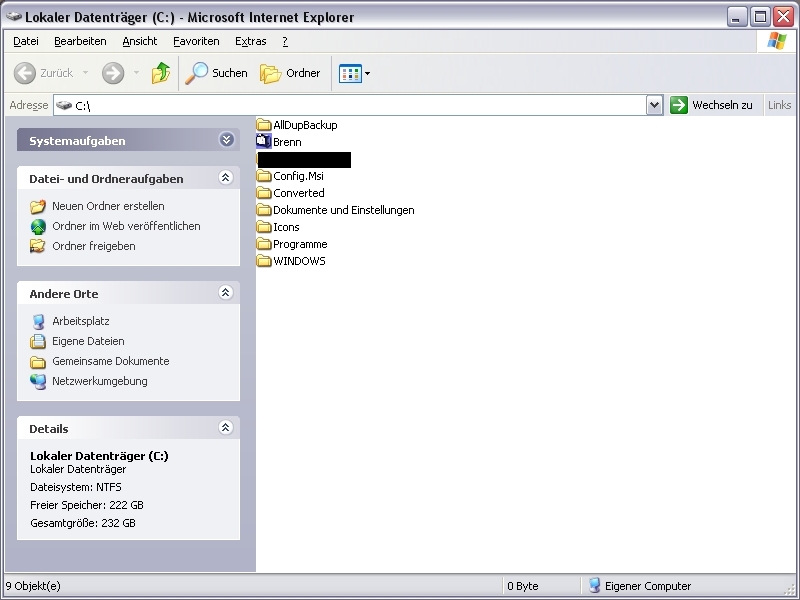Image resolution: width=800 pixels, height=600 pixels.
Task: Click the green up-folder toolbar icon
Action: click(161, 73)
